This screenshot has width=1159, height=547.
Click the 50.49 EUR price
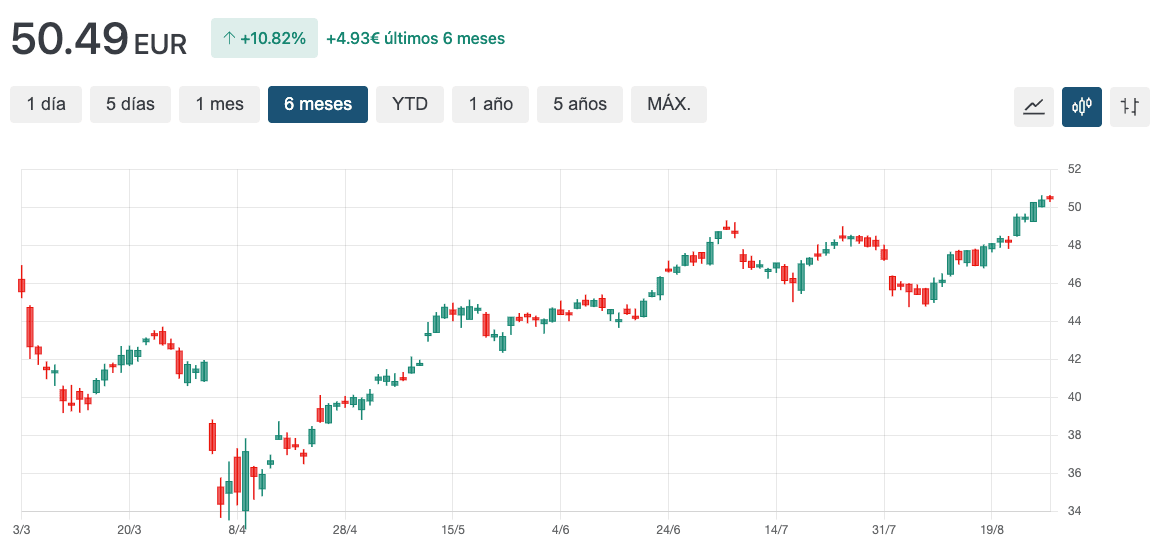[x=98, y=40]
